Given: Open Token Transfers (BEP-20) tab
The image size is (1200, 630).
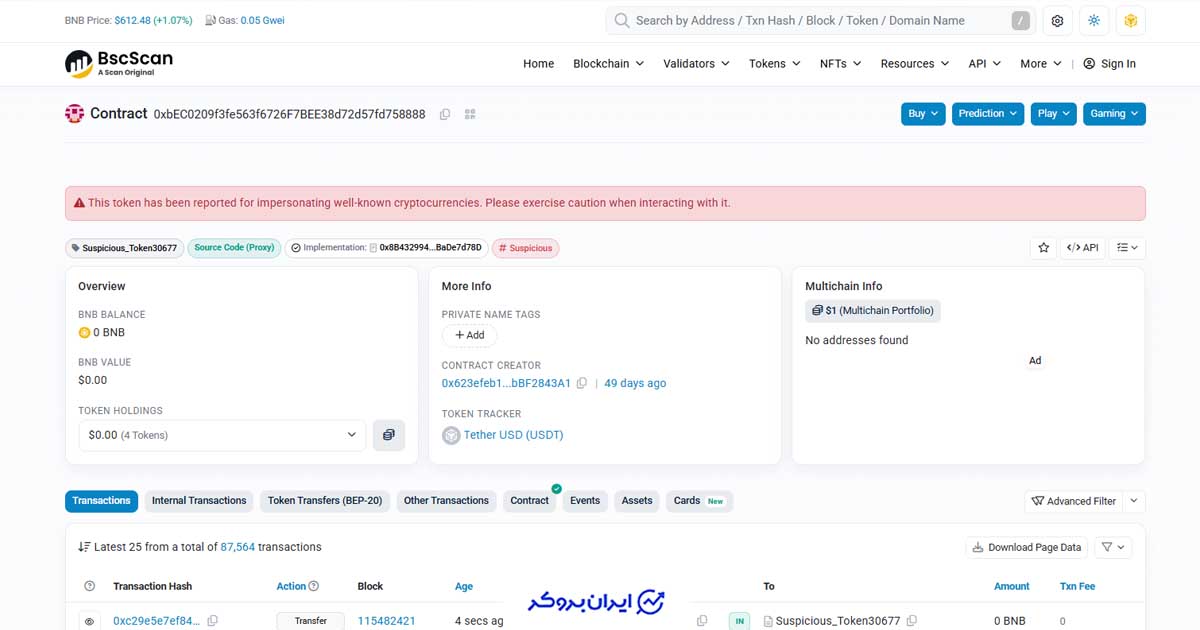Looking at the screenshot, I should click(x=325, y=501).
